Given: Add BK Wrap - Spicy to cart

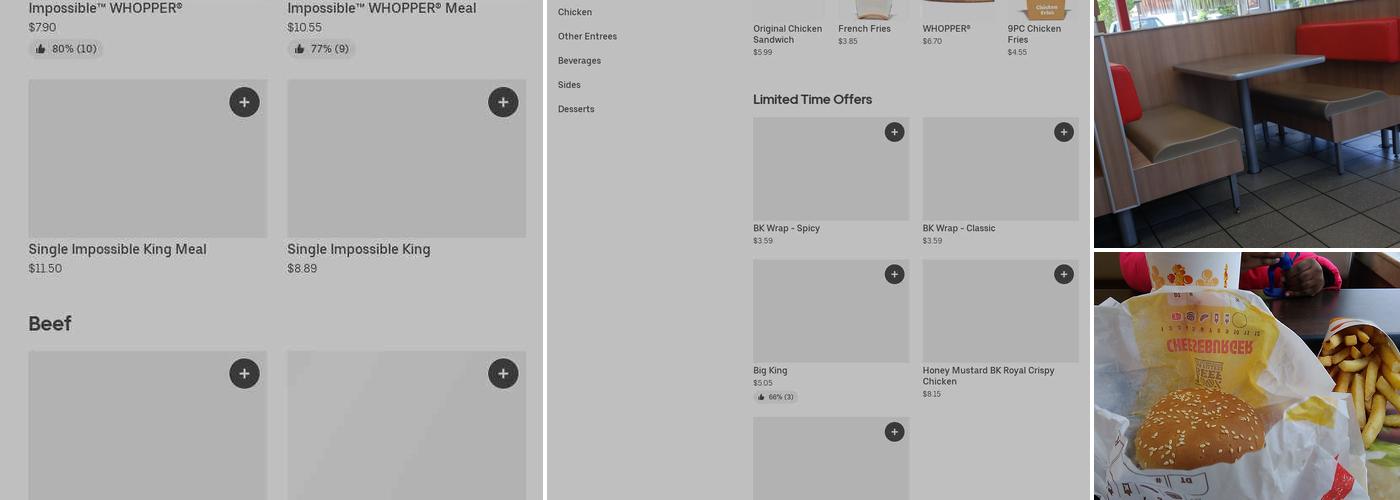Looking at the screenshot, I should [894, 132].
